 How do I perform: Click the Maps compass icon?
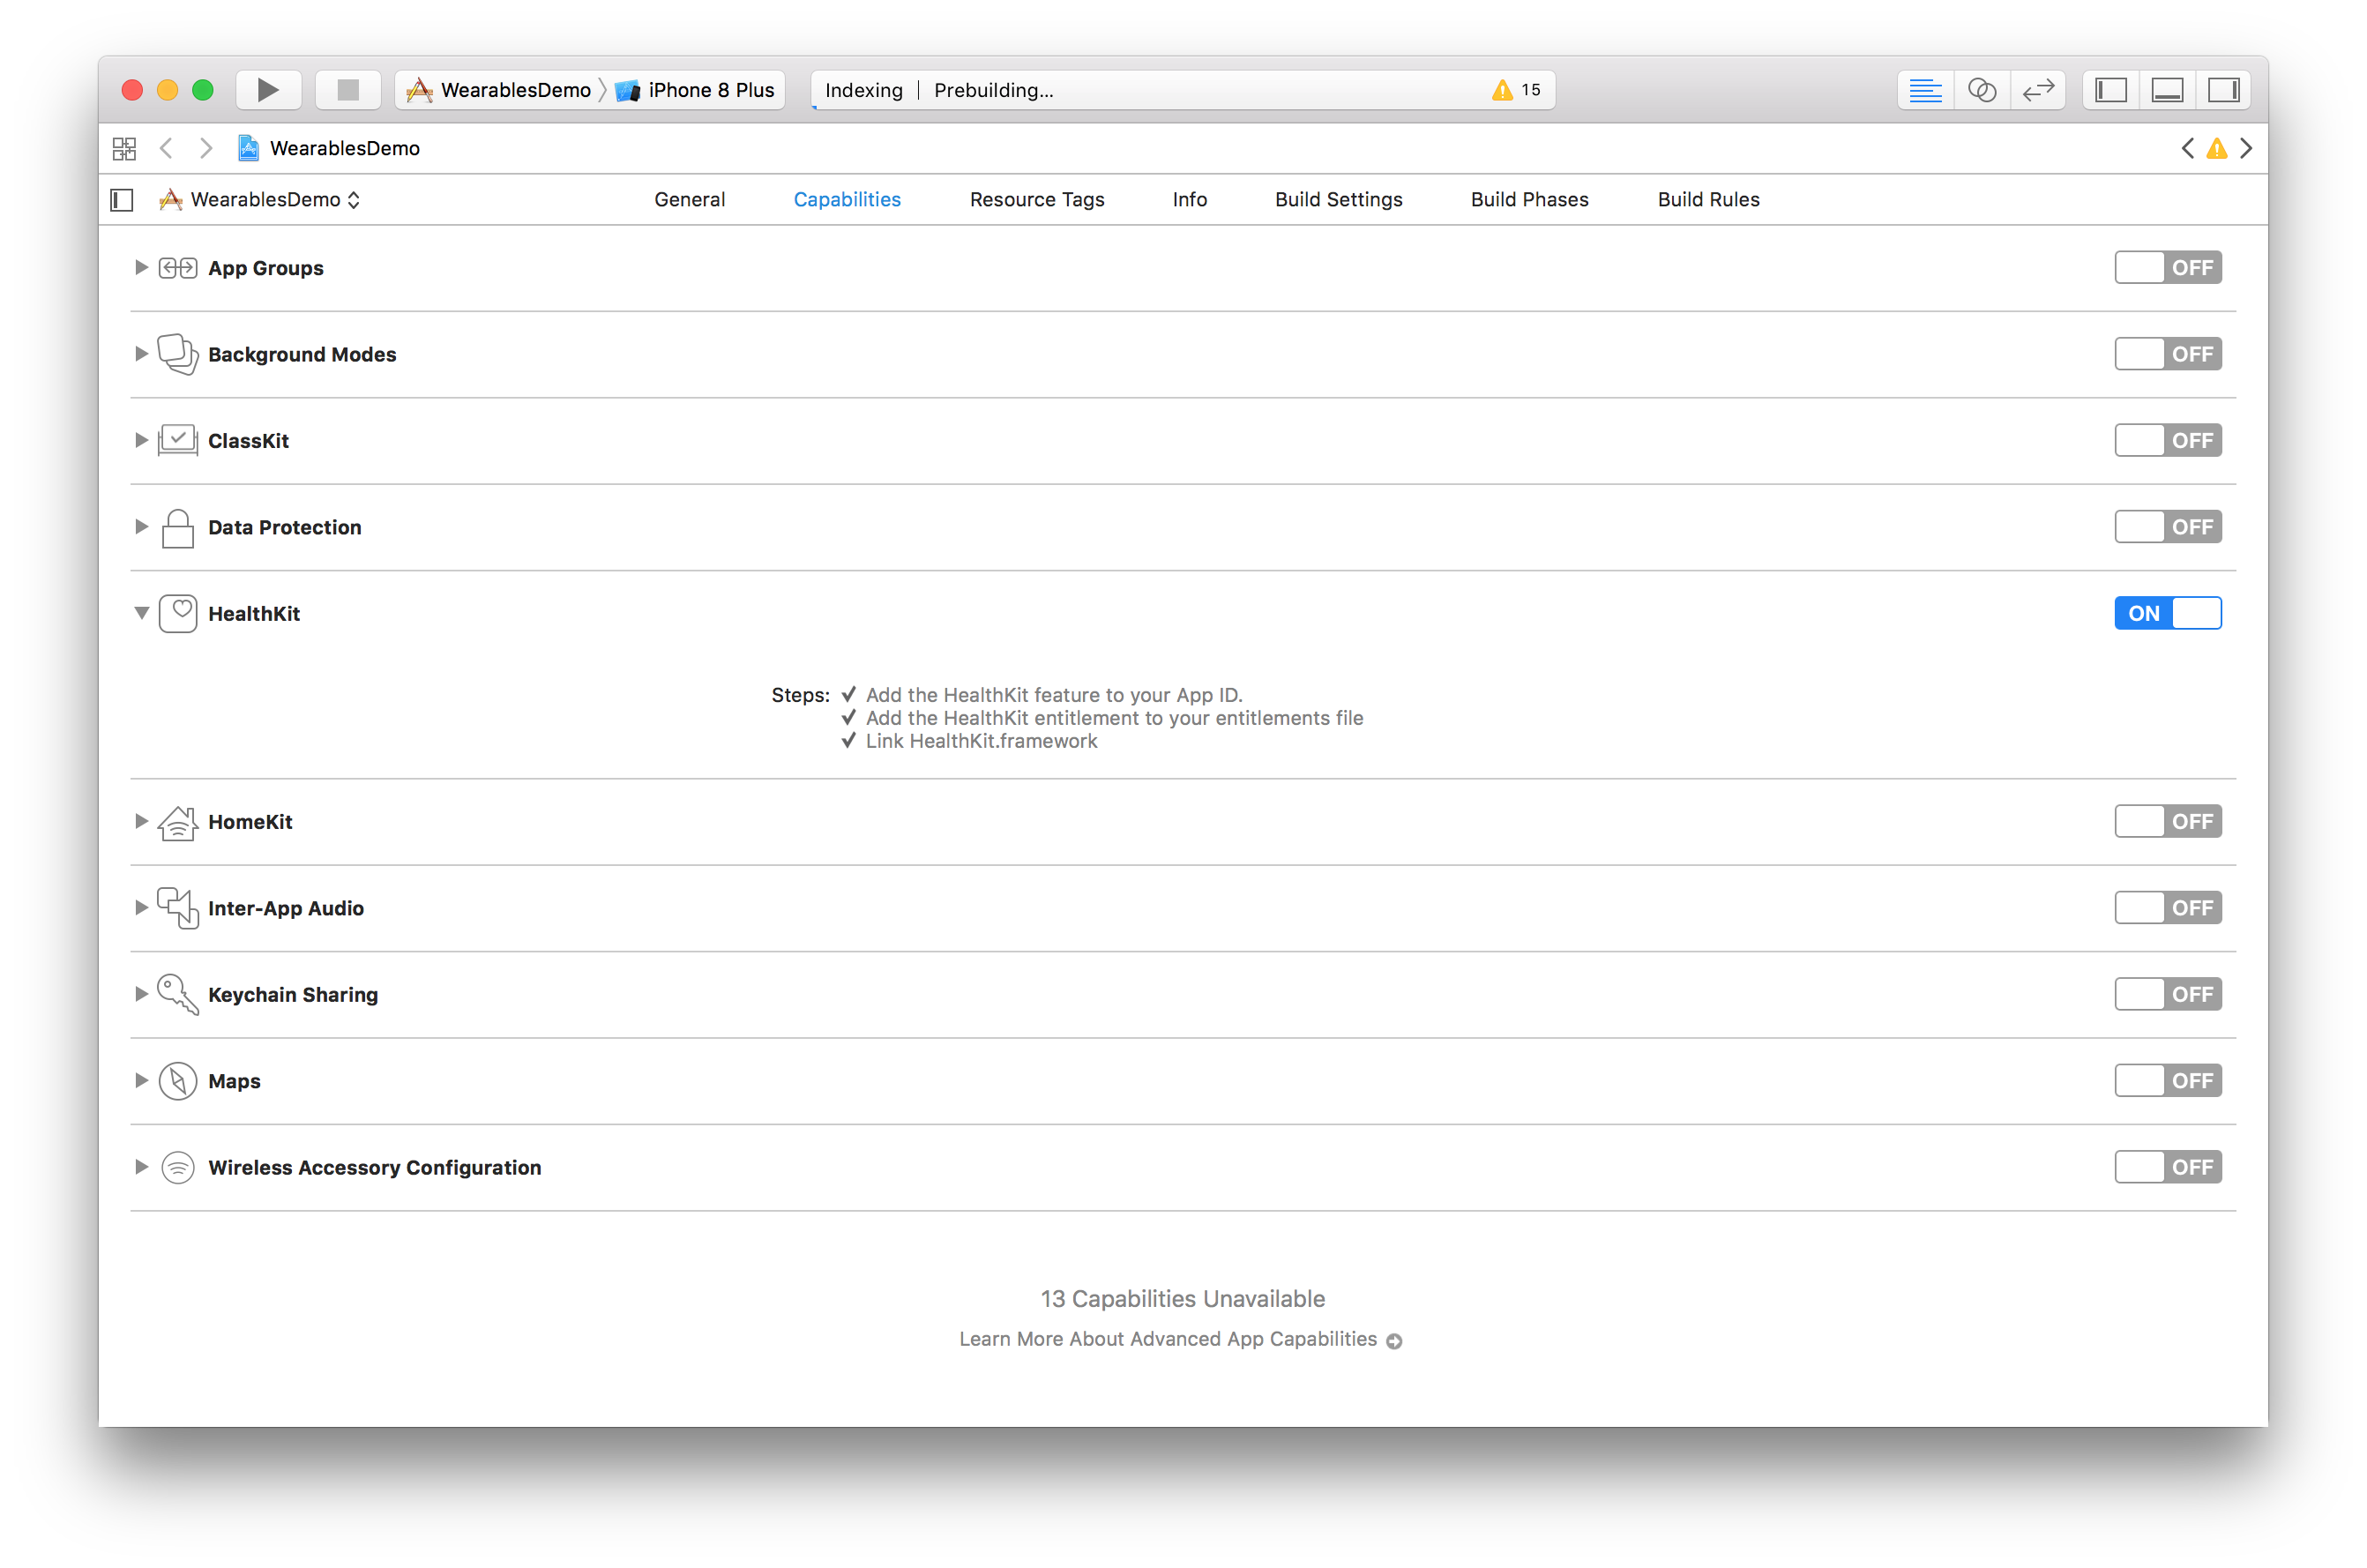point(177,1080)
